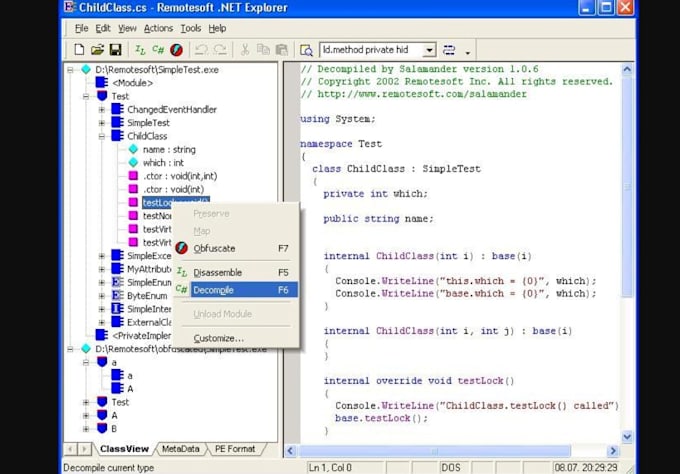Screen dimensions: 680x474
Task: Click the Redo toolbar icon
Action: (x=220, y=50)
